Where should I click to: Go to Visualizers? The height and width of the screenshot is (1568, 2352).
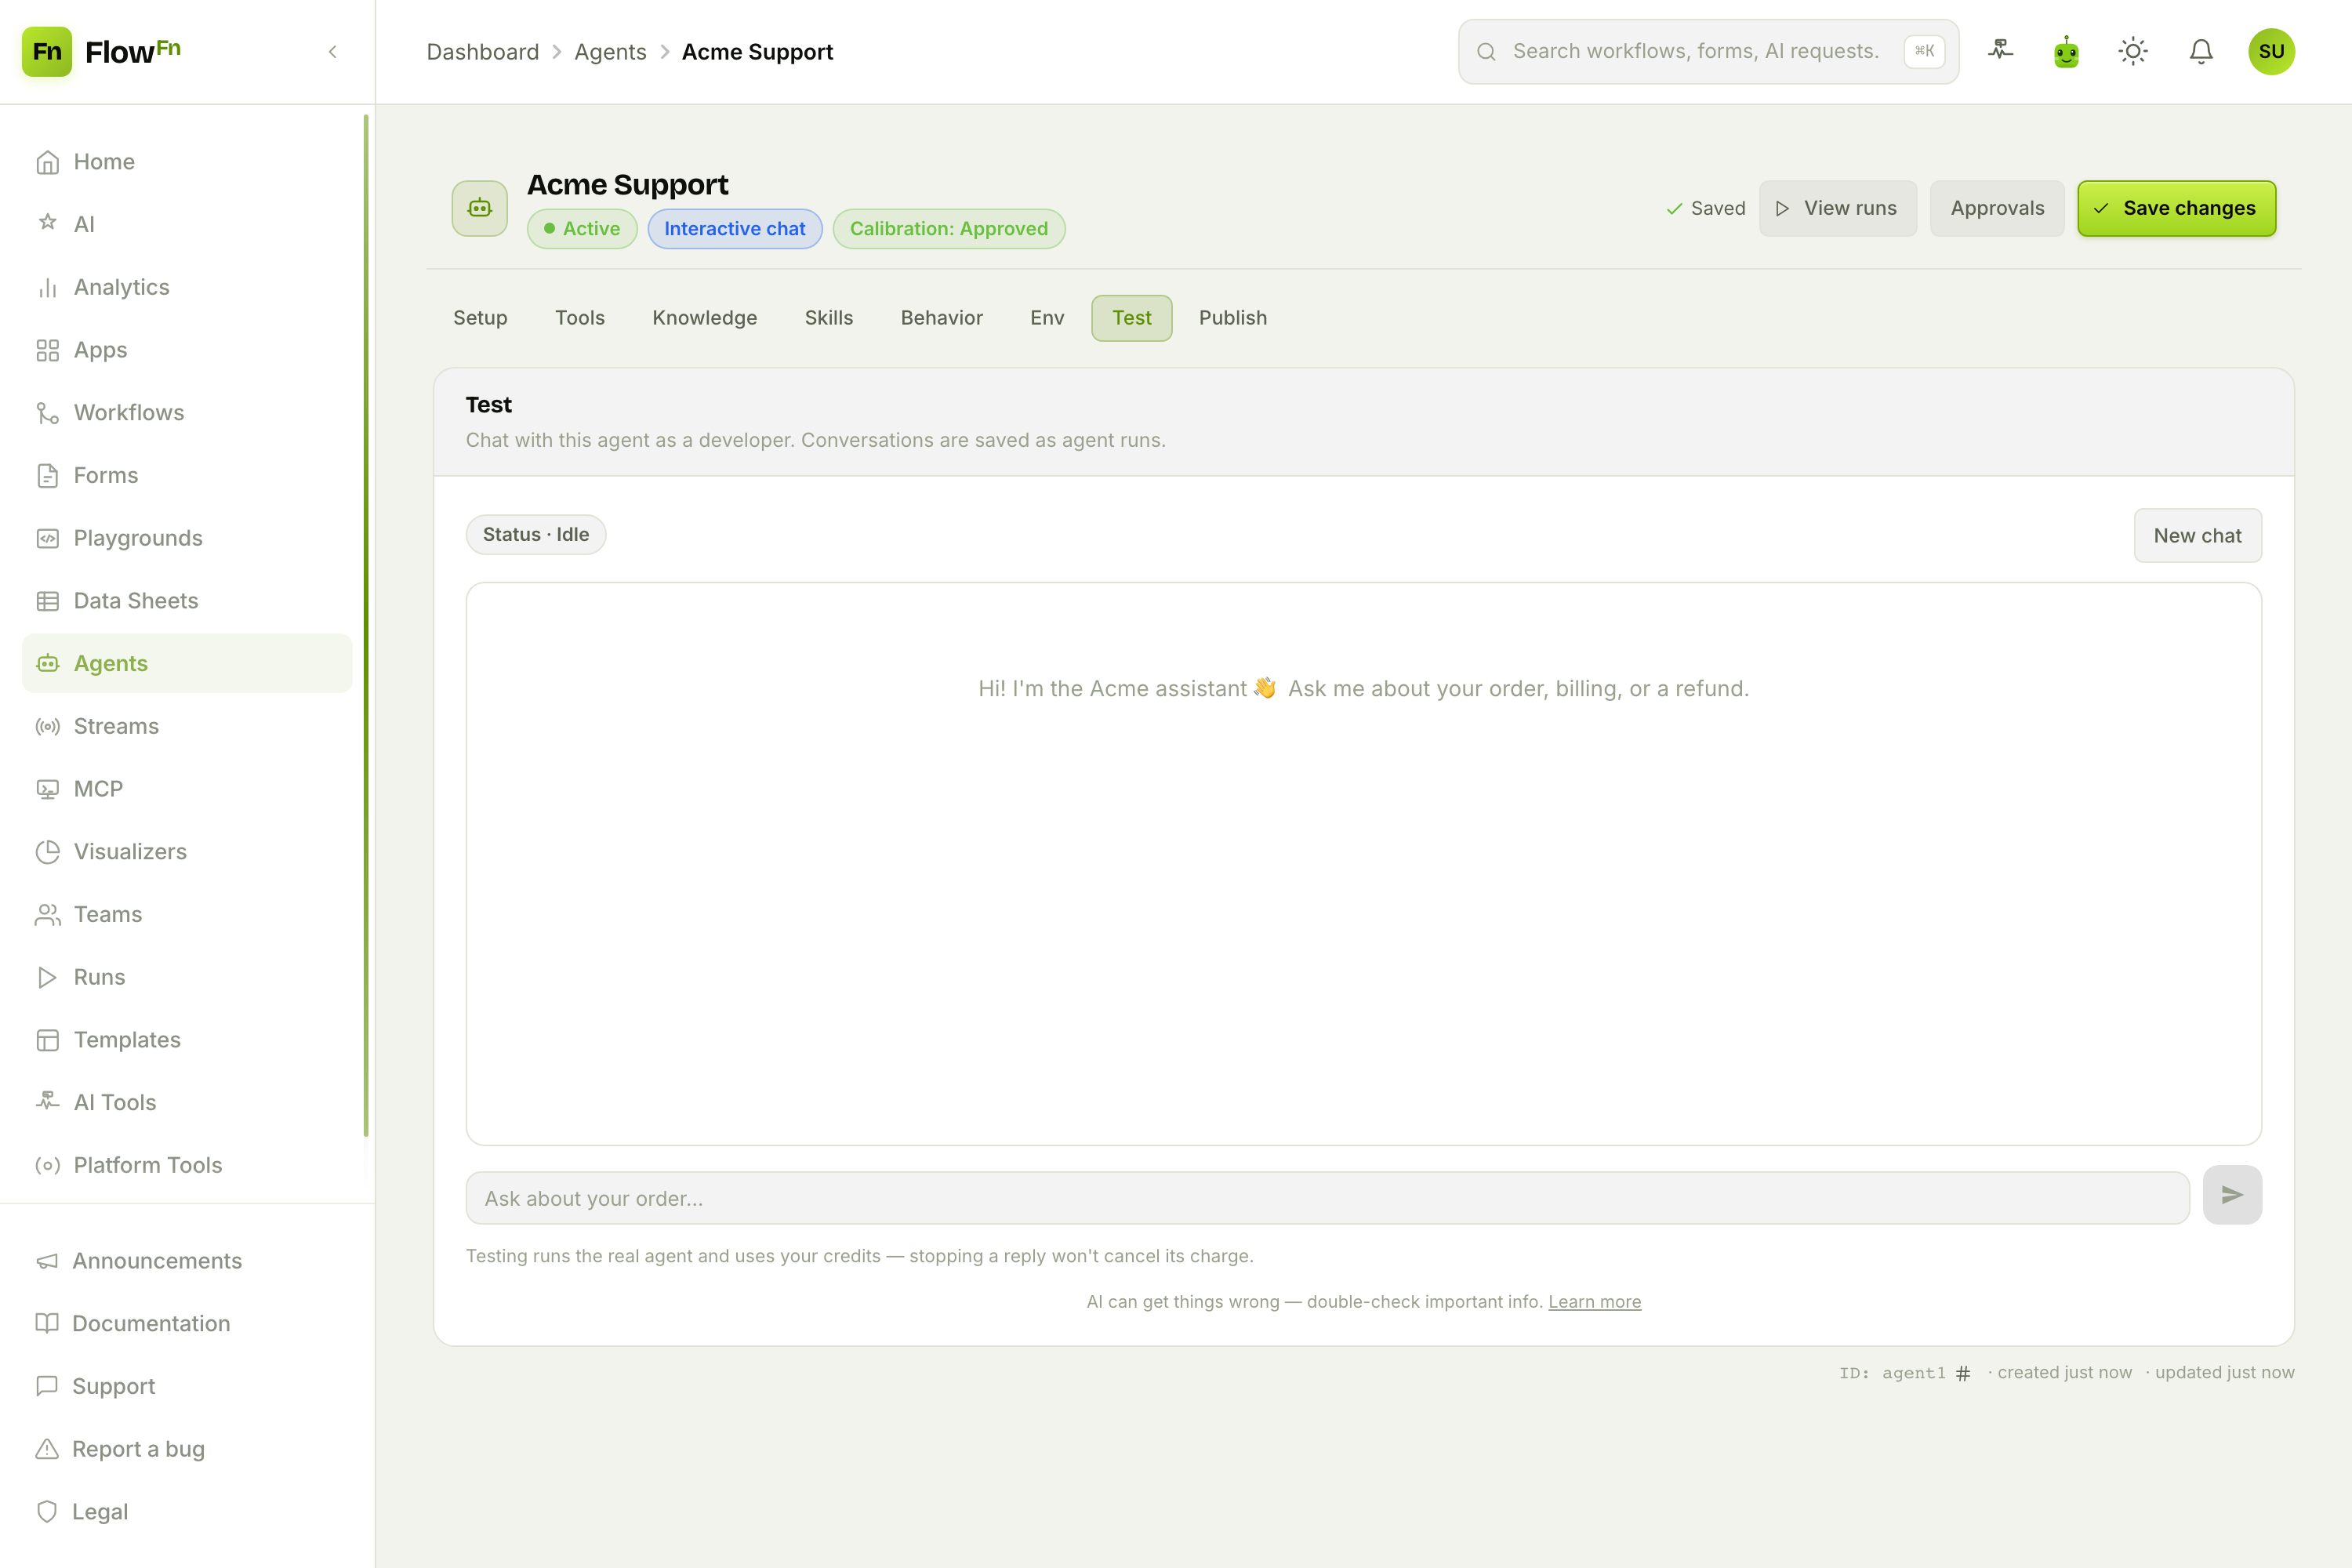(187, 851)
